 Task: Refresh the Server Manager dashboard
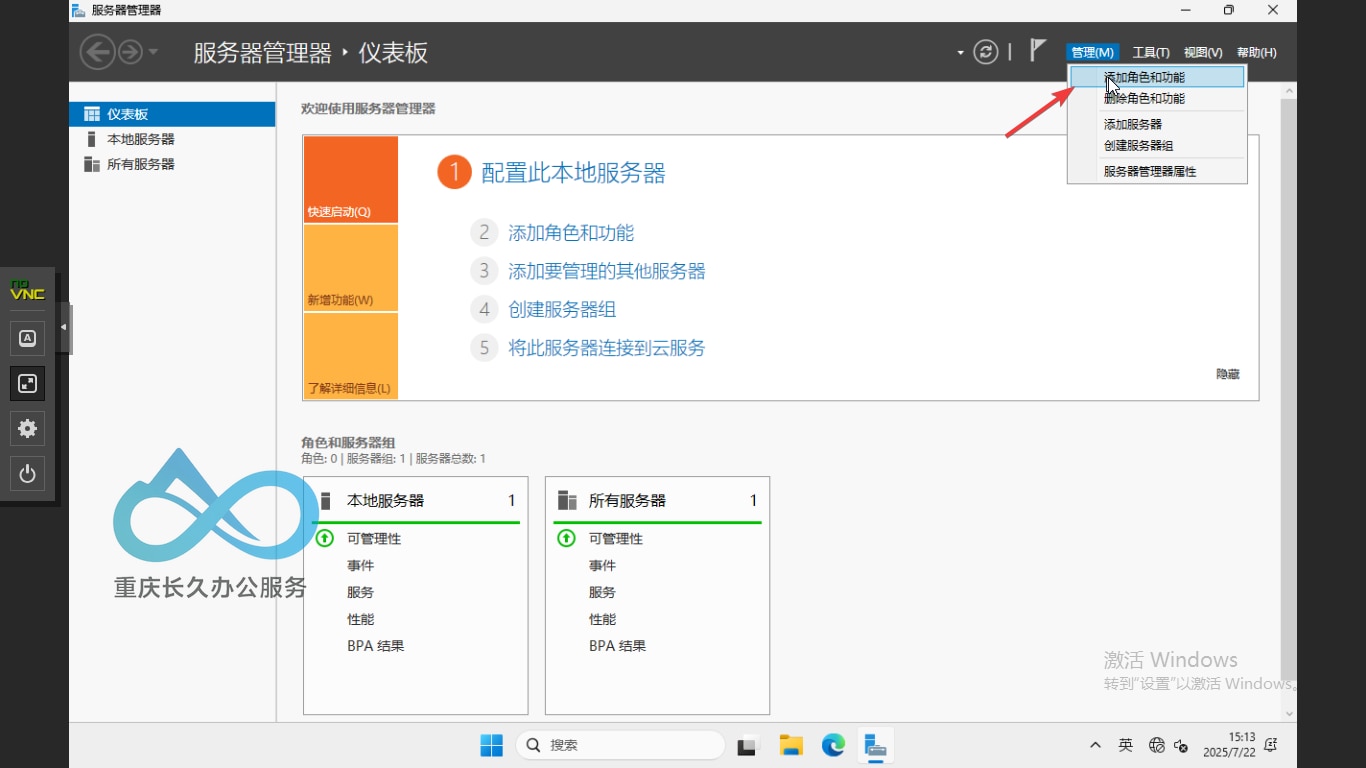pos(986,52)
